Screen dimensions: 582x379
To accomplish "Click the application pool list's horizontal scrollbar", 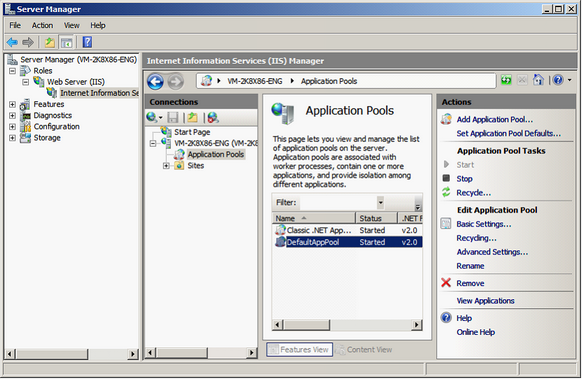I will 347,325.
